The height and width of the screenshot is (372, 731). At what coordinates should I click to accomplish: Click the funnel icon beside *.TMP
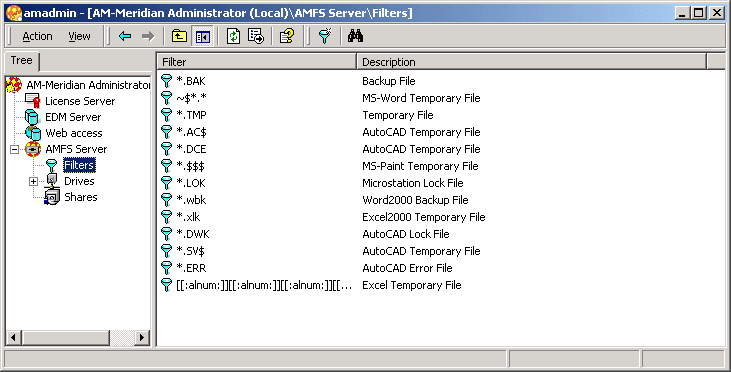[166, 115]
